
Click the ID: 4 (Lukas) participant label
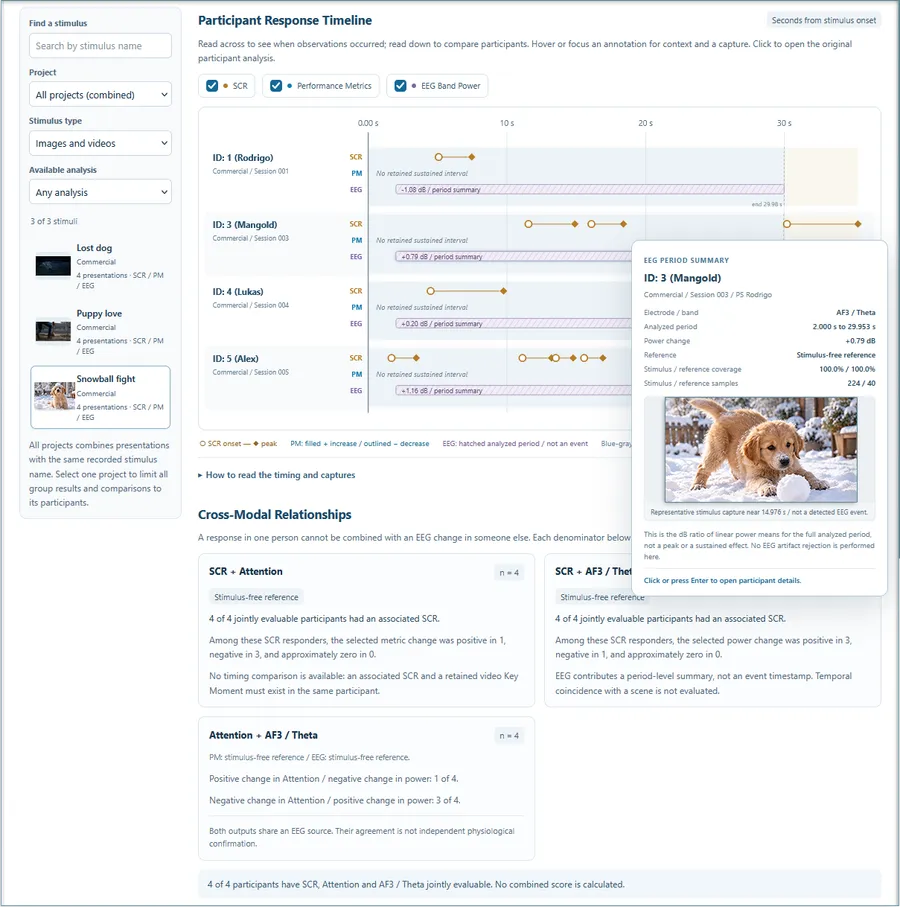[x=238, y=292]
